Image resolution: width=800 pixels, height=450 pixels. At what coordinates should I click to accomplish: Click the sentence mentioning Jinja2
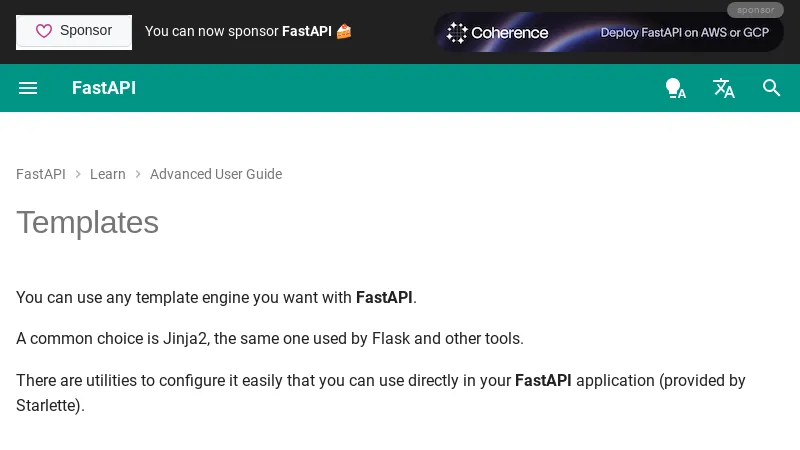pyautogui.click(x=270, y=338)
